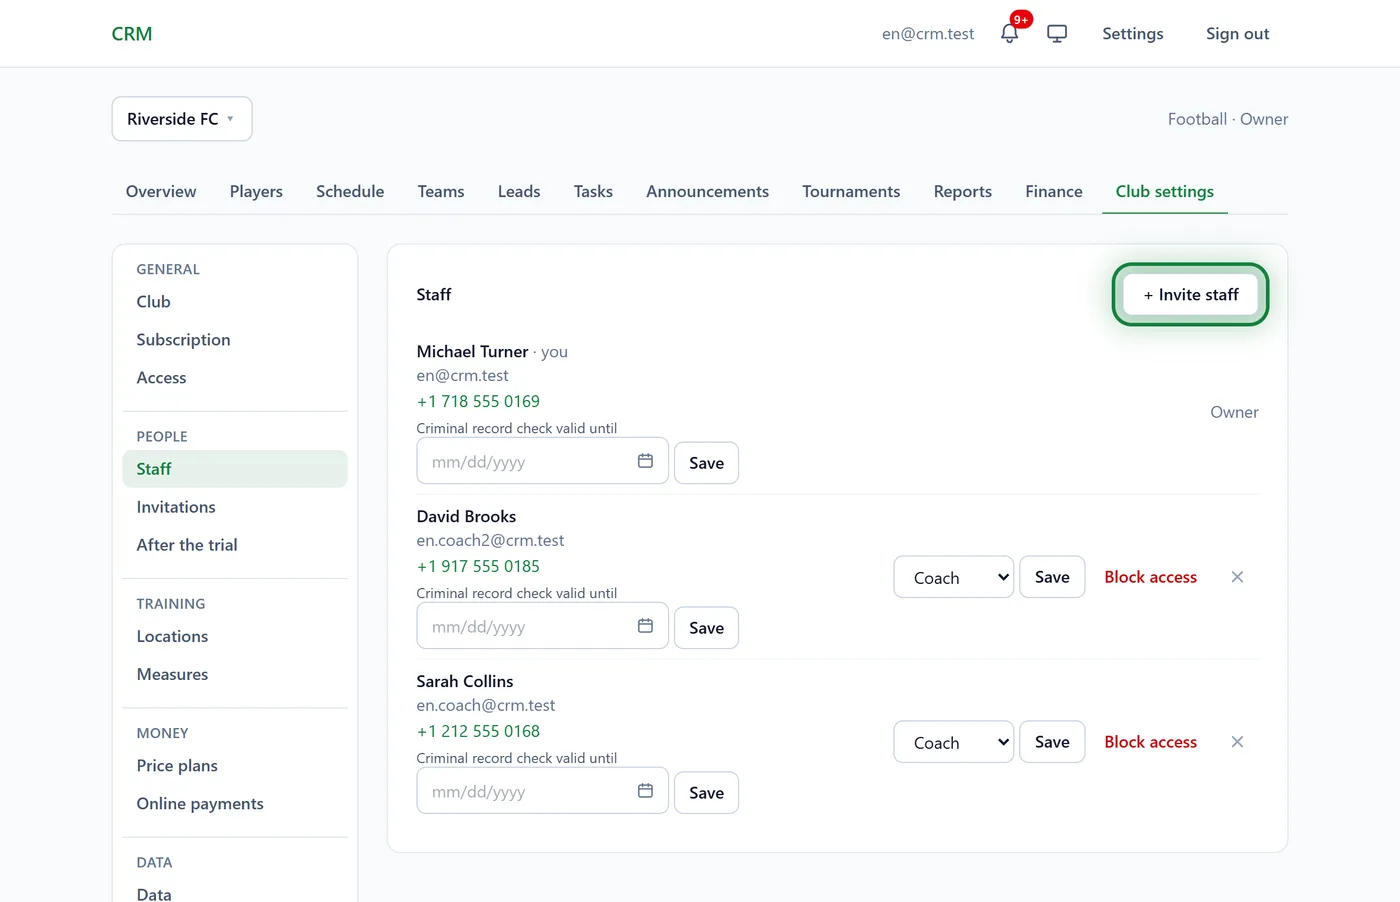Switch to the Overview tab
This screenshot has width=1400, height=902.
(161, 191)
